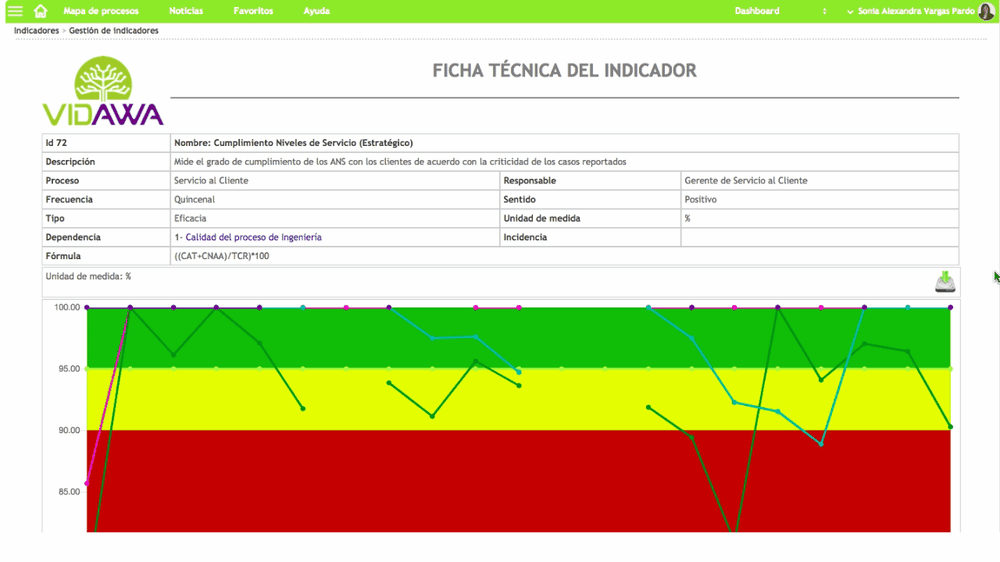Open the Favoritos menu item
This screenshot has width=1000, height=562.
click(x=253, y=11)
